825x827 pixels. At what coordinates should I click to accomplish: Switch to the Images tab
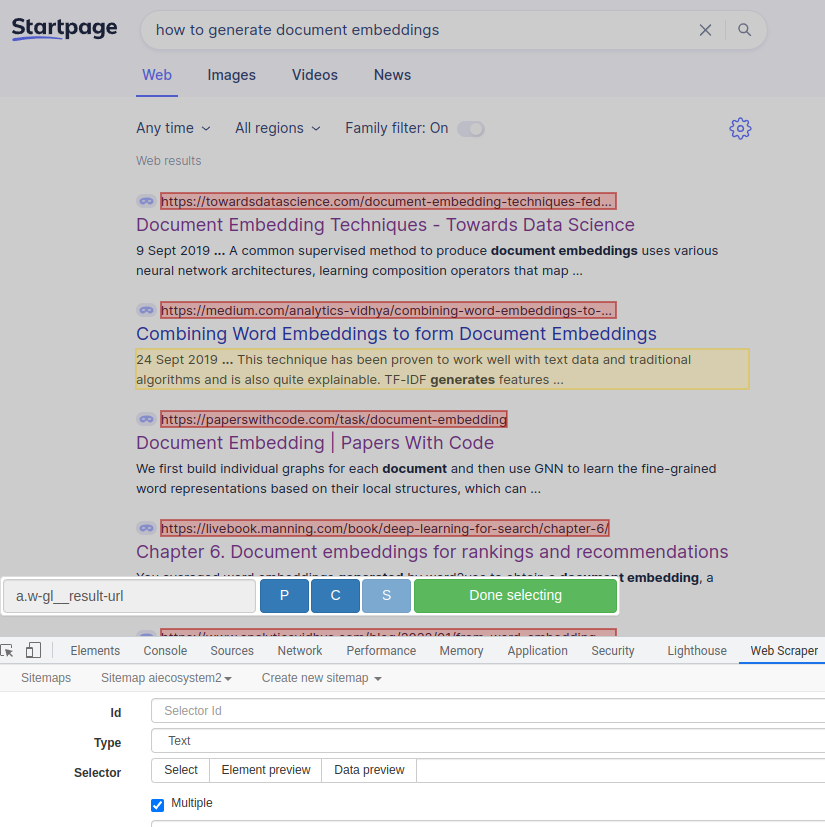point(232,75)
